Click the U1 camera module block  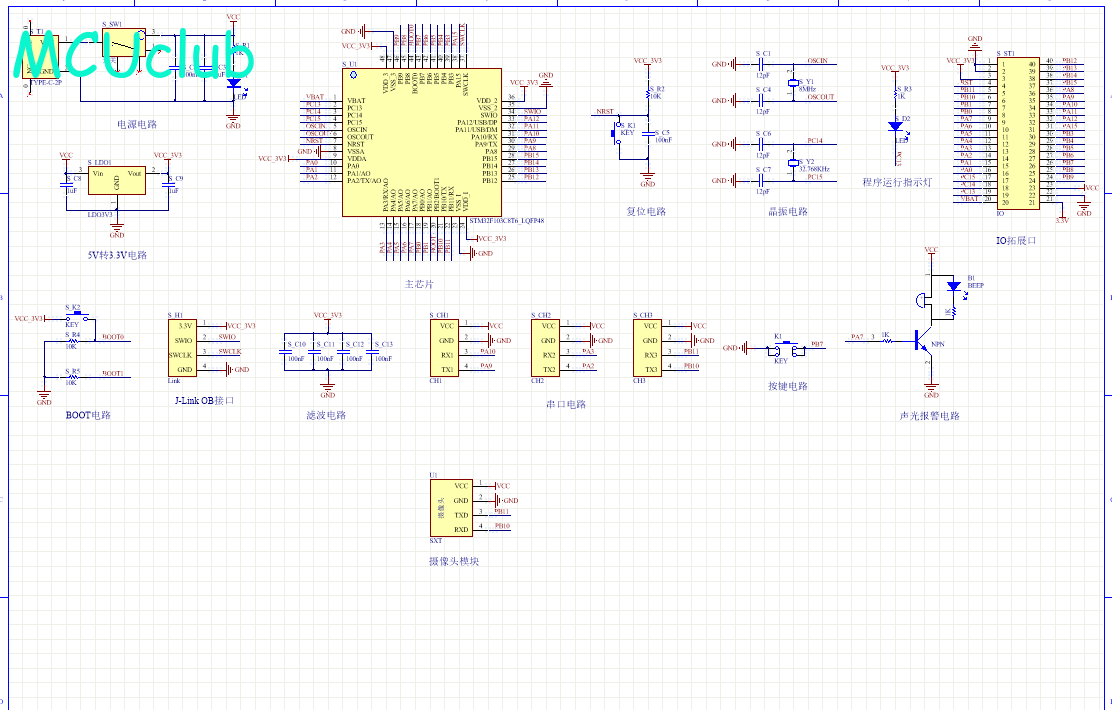tap(451, 508)
